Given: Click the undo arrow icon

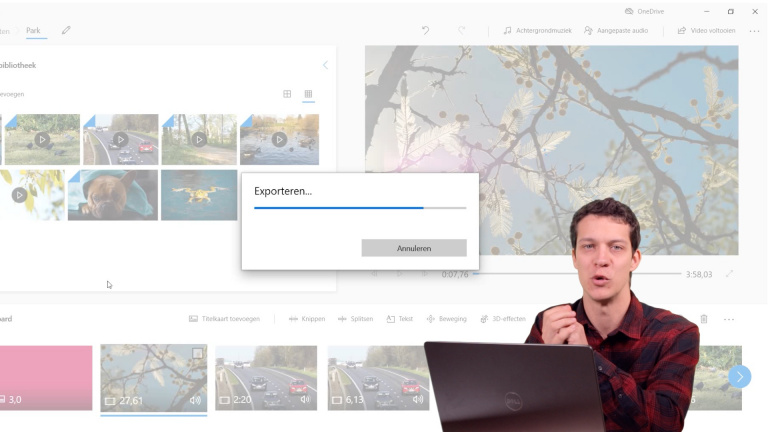Looking at the screenshot, I should tap(426, 30).
